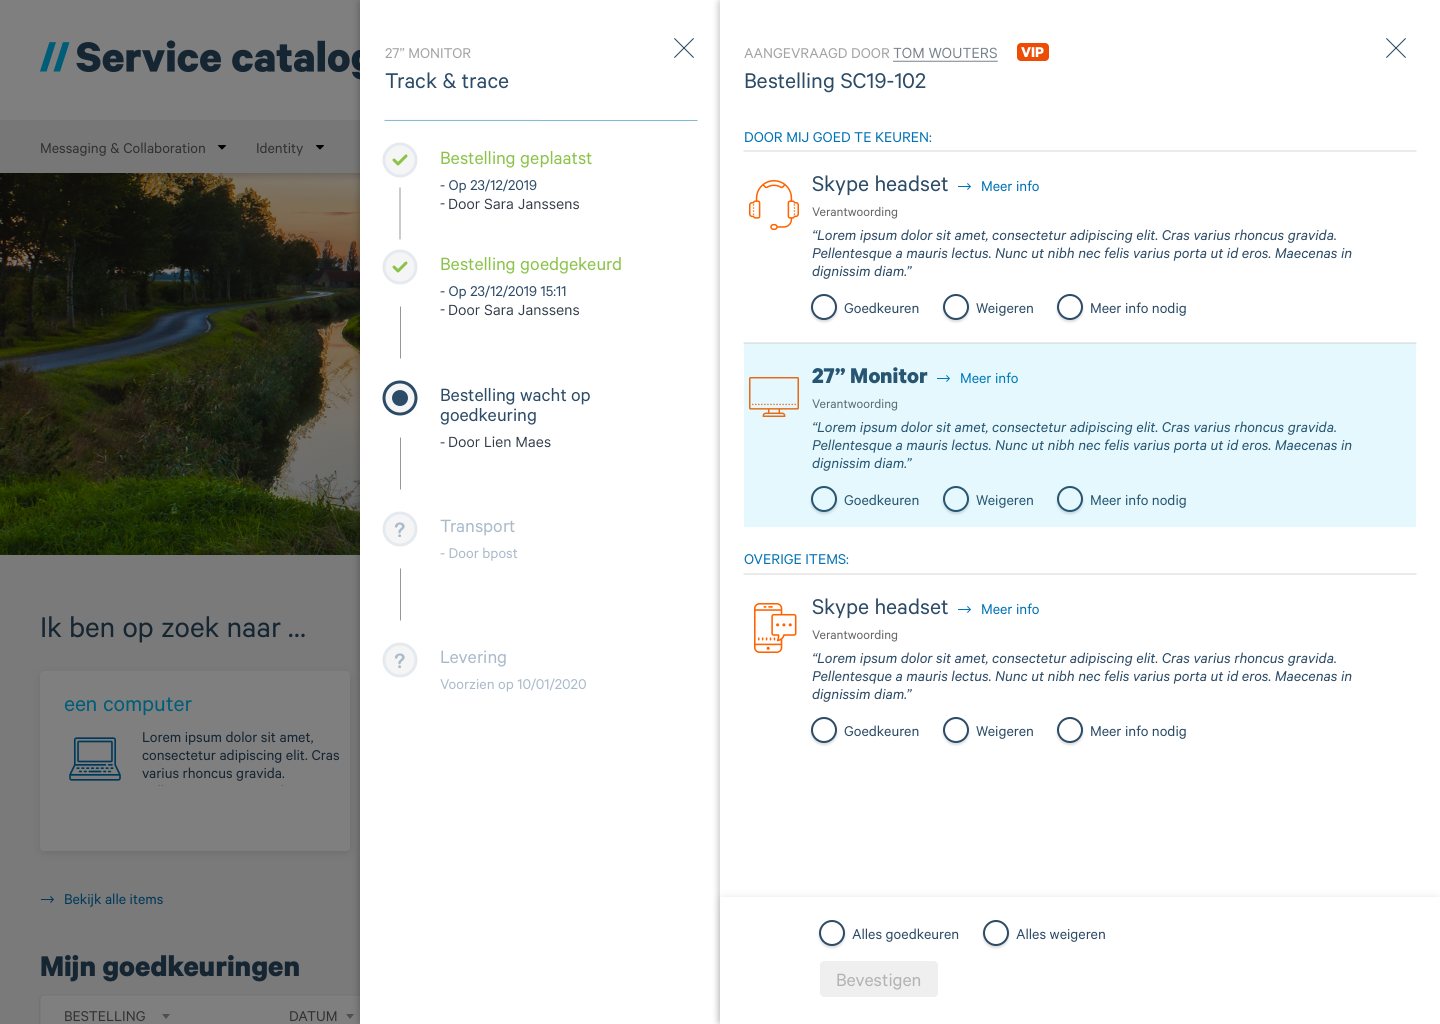Click the question mark icon for Levering

tap(400, 660)
